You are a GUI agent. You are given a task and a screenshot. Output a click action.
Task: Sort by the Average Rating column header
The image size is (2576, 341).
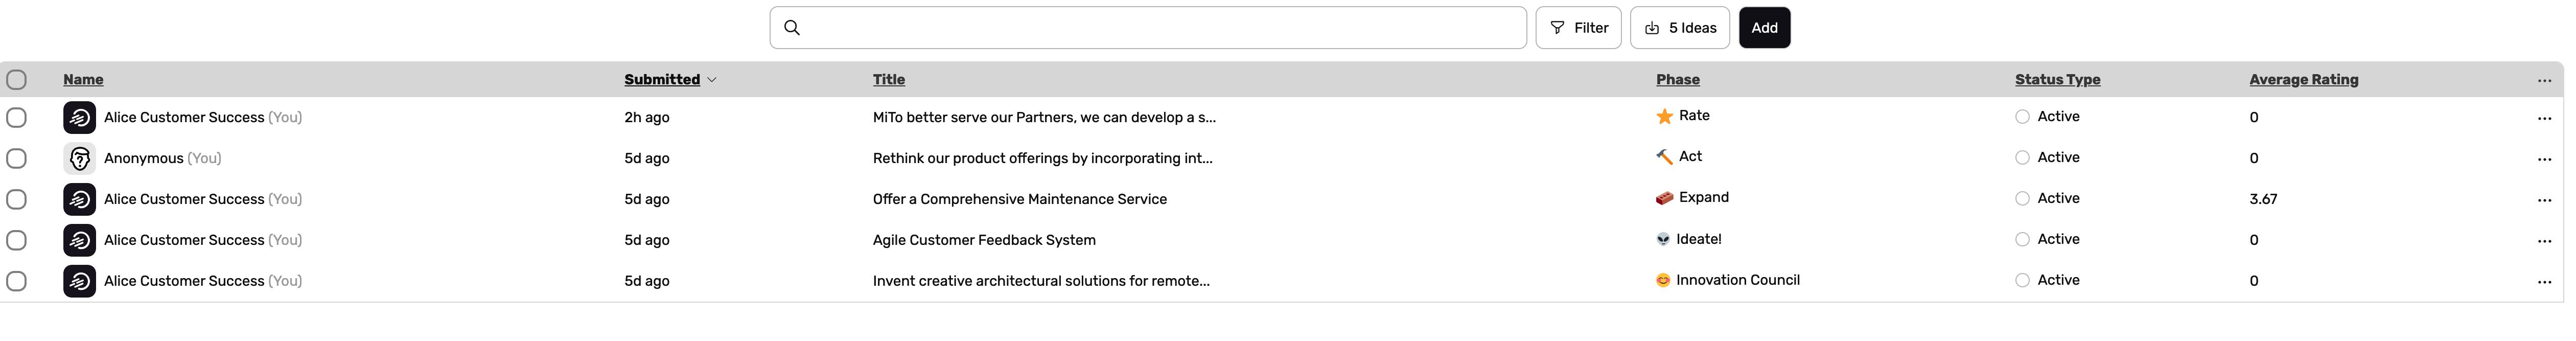pyautogui.click(x=2303, y=80)
